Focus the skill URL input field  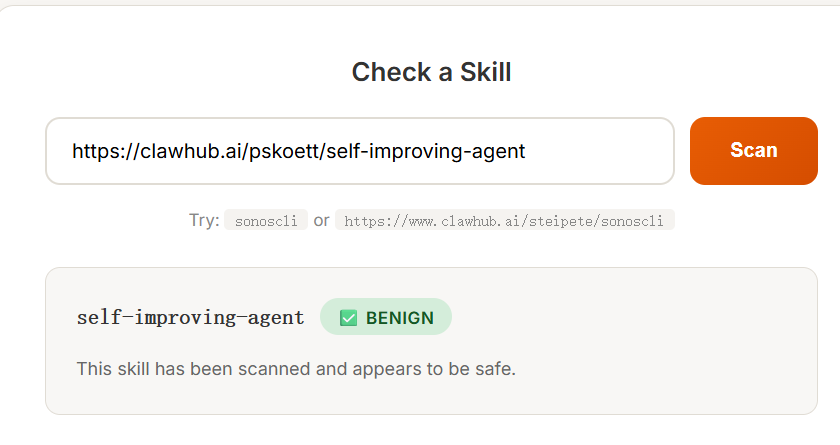click(x=360, y=151)
